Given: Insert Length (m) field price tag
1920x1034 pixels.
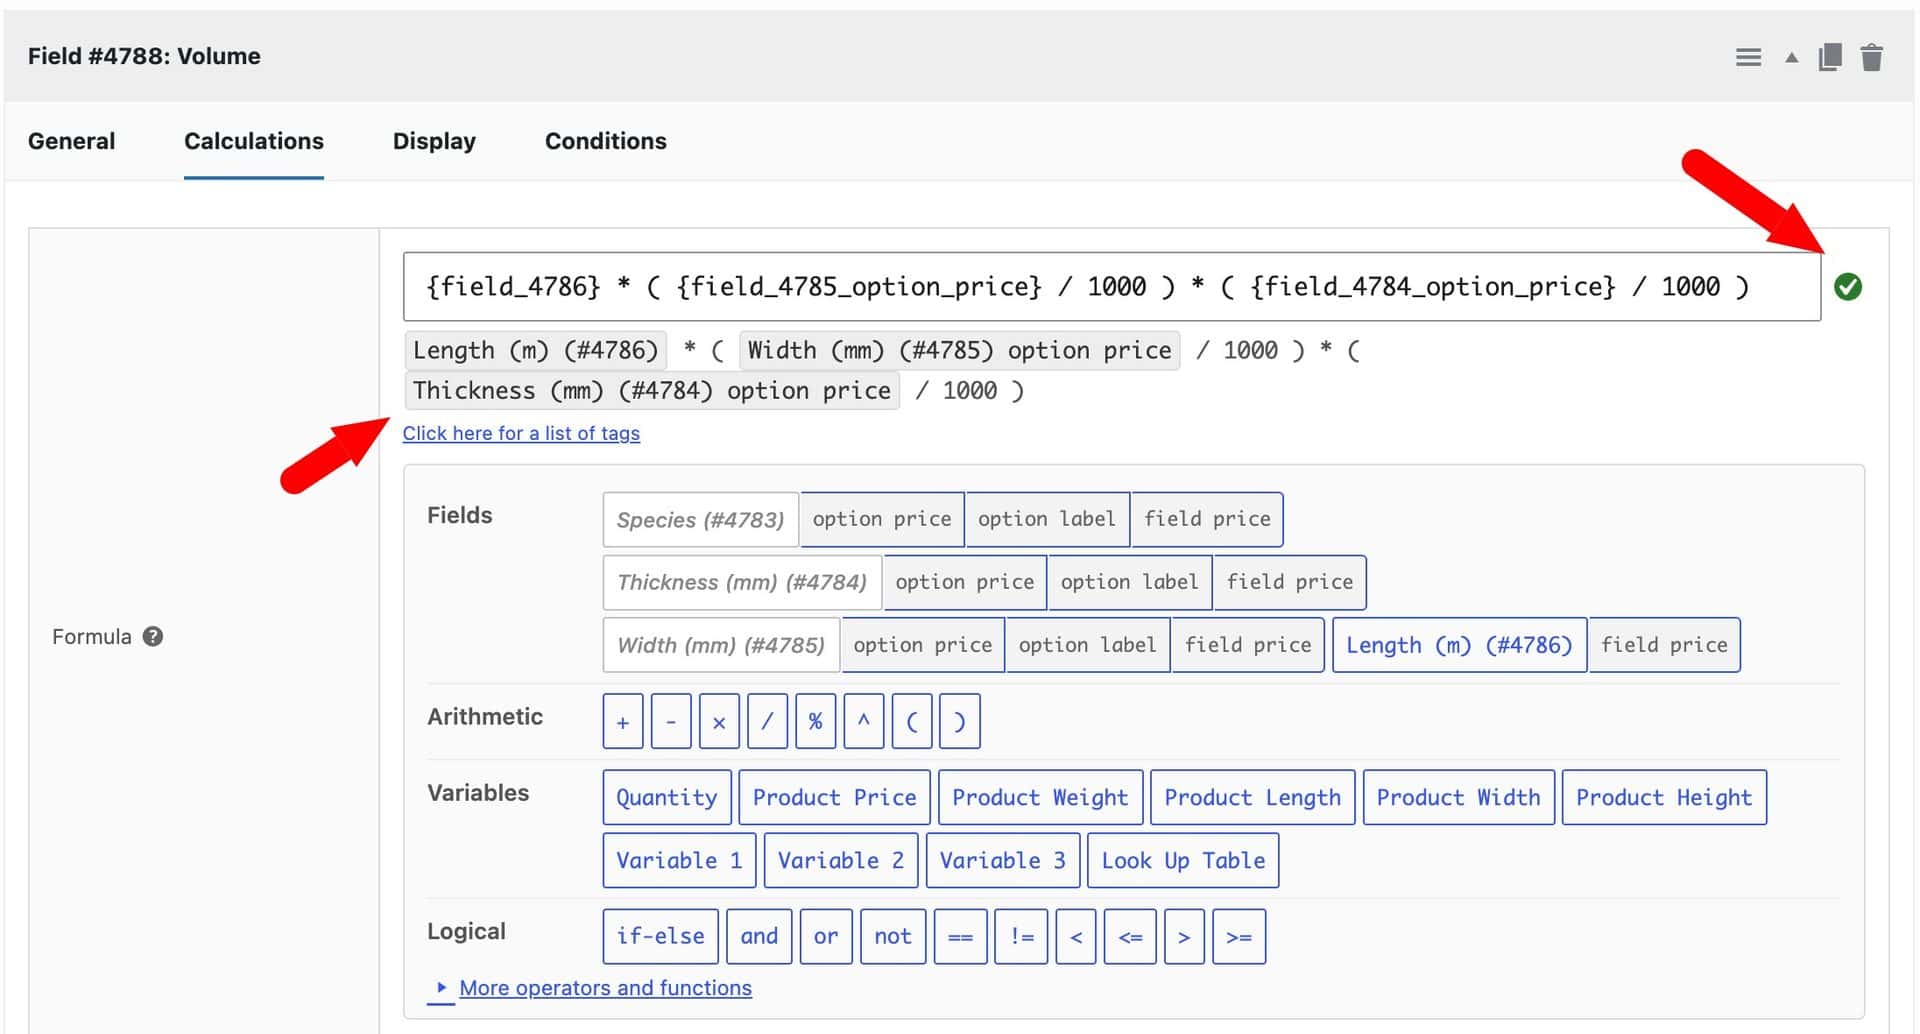Looking at the screenshot, I should click(x=1665, y=645).
